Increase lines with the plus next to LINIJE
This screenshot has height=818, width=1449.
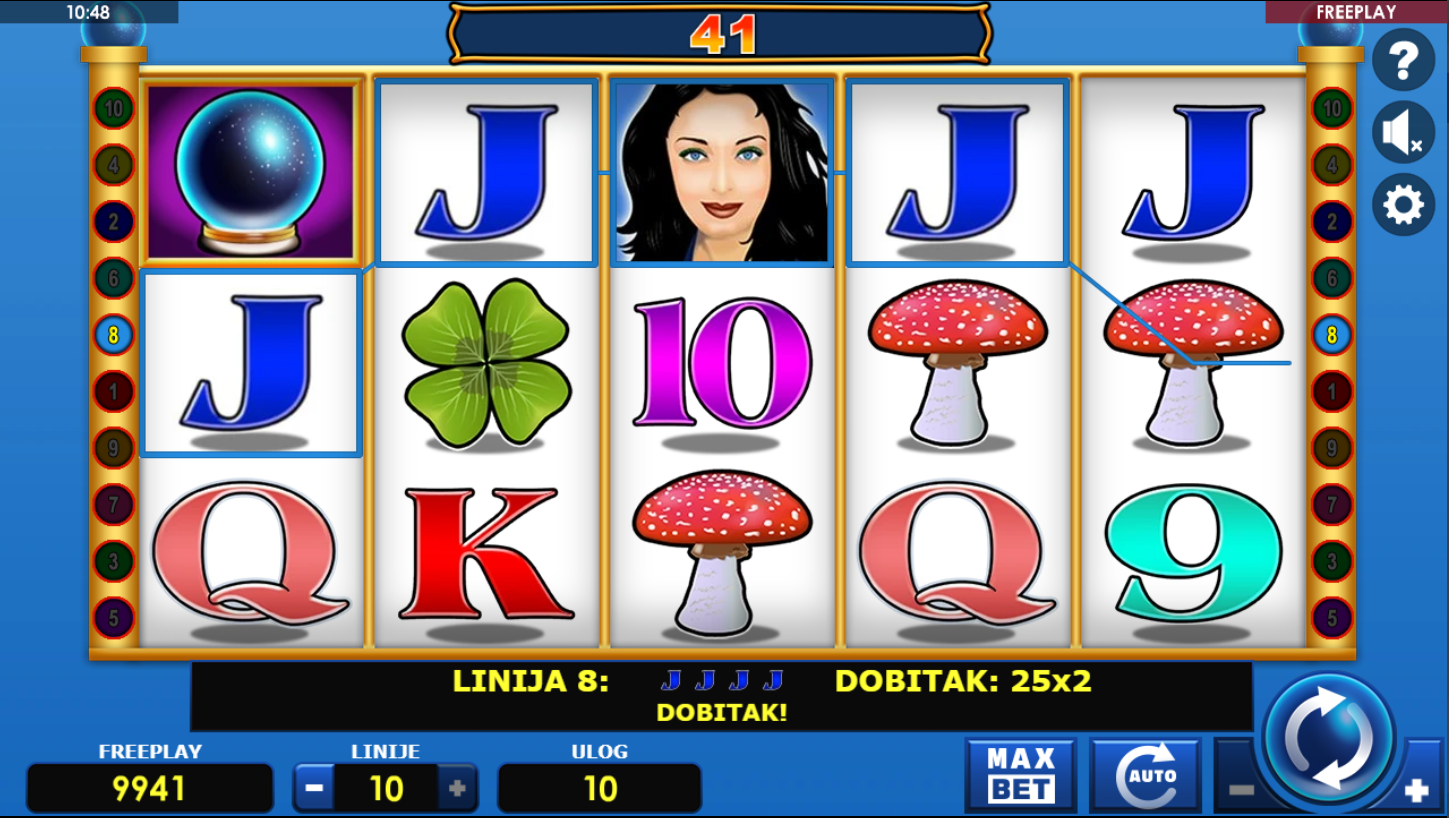point(457,788)
